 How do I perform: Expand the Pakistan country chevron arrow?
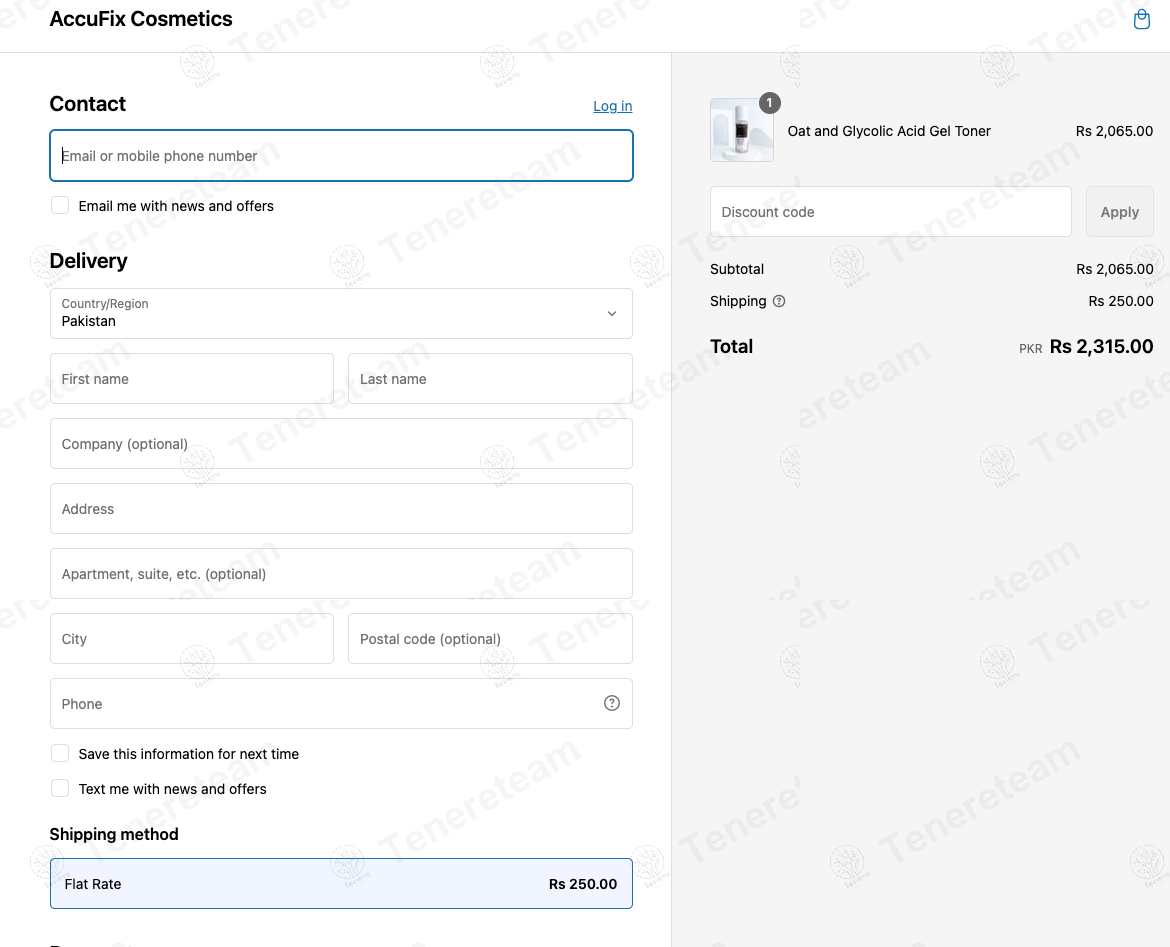tap(611, 313)
